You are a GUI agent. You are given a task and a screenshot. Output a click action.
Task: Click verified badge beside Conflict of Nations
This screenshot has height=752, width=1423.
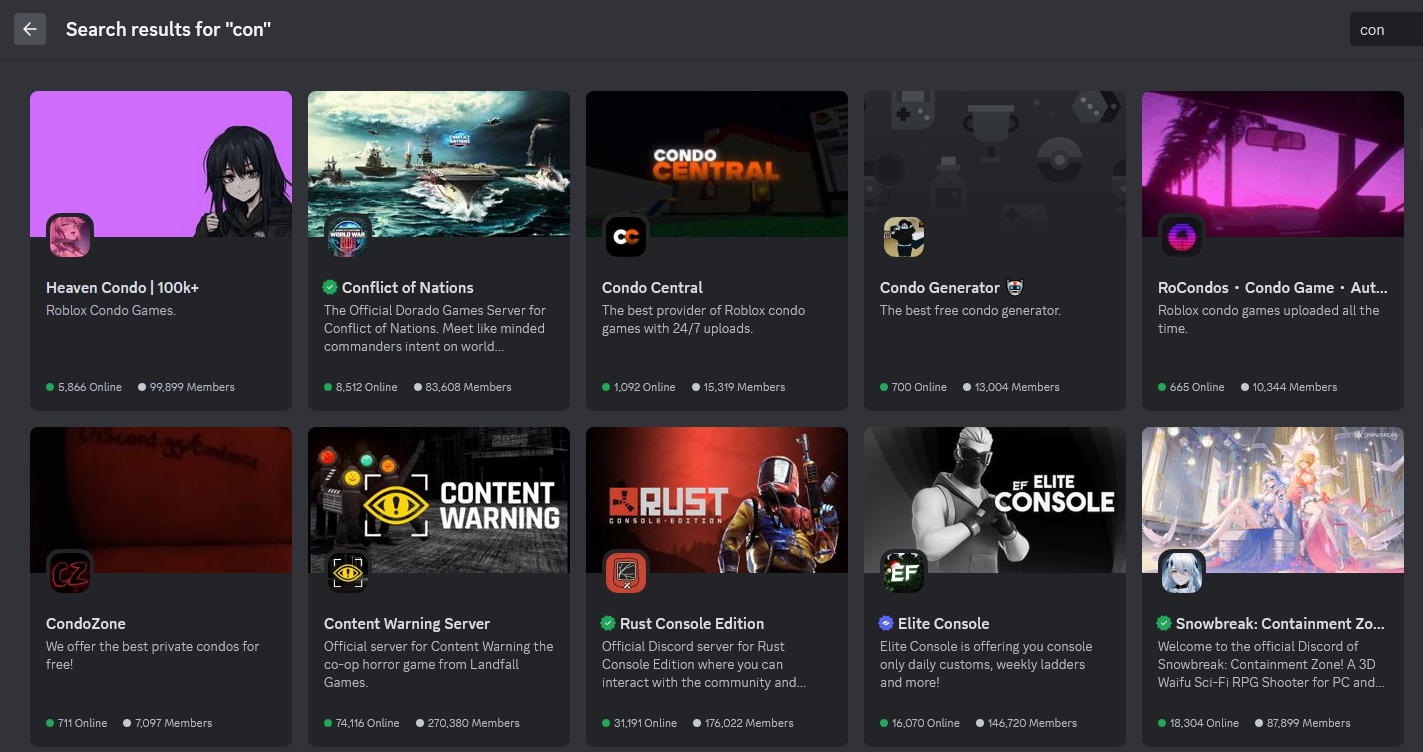click(330, 287)
